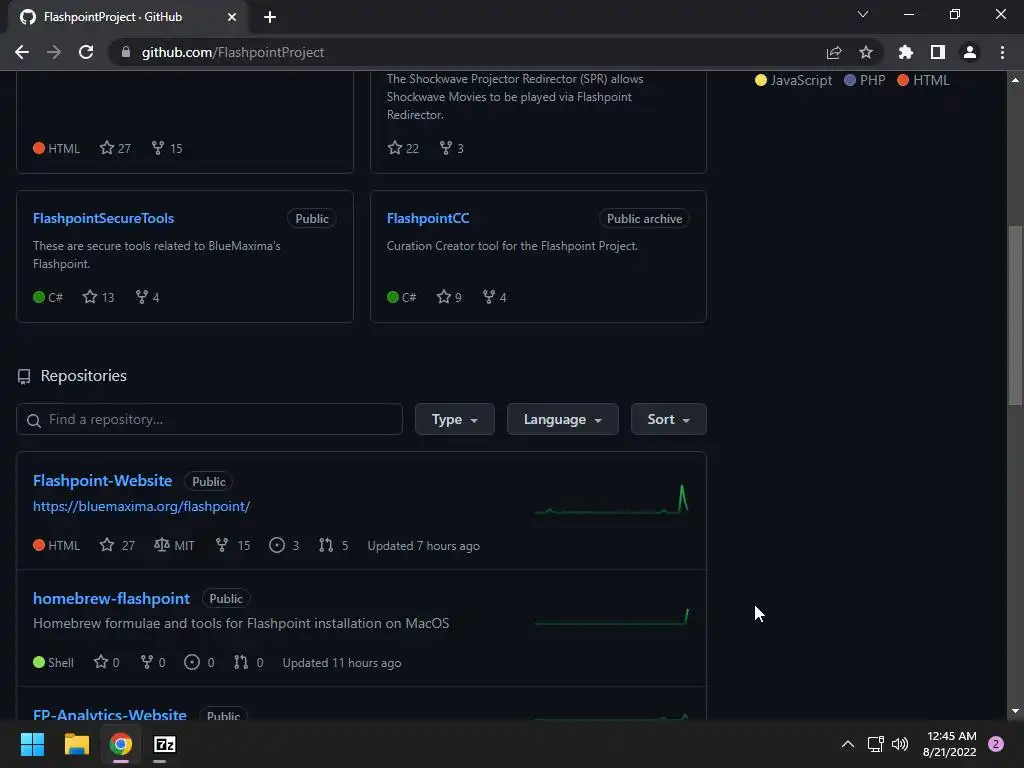Click the 15 forks on Flashpoint-Website

tap(232, 545)
